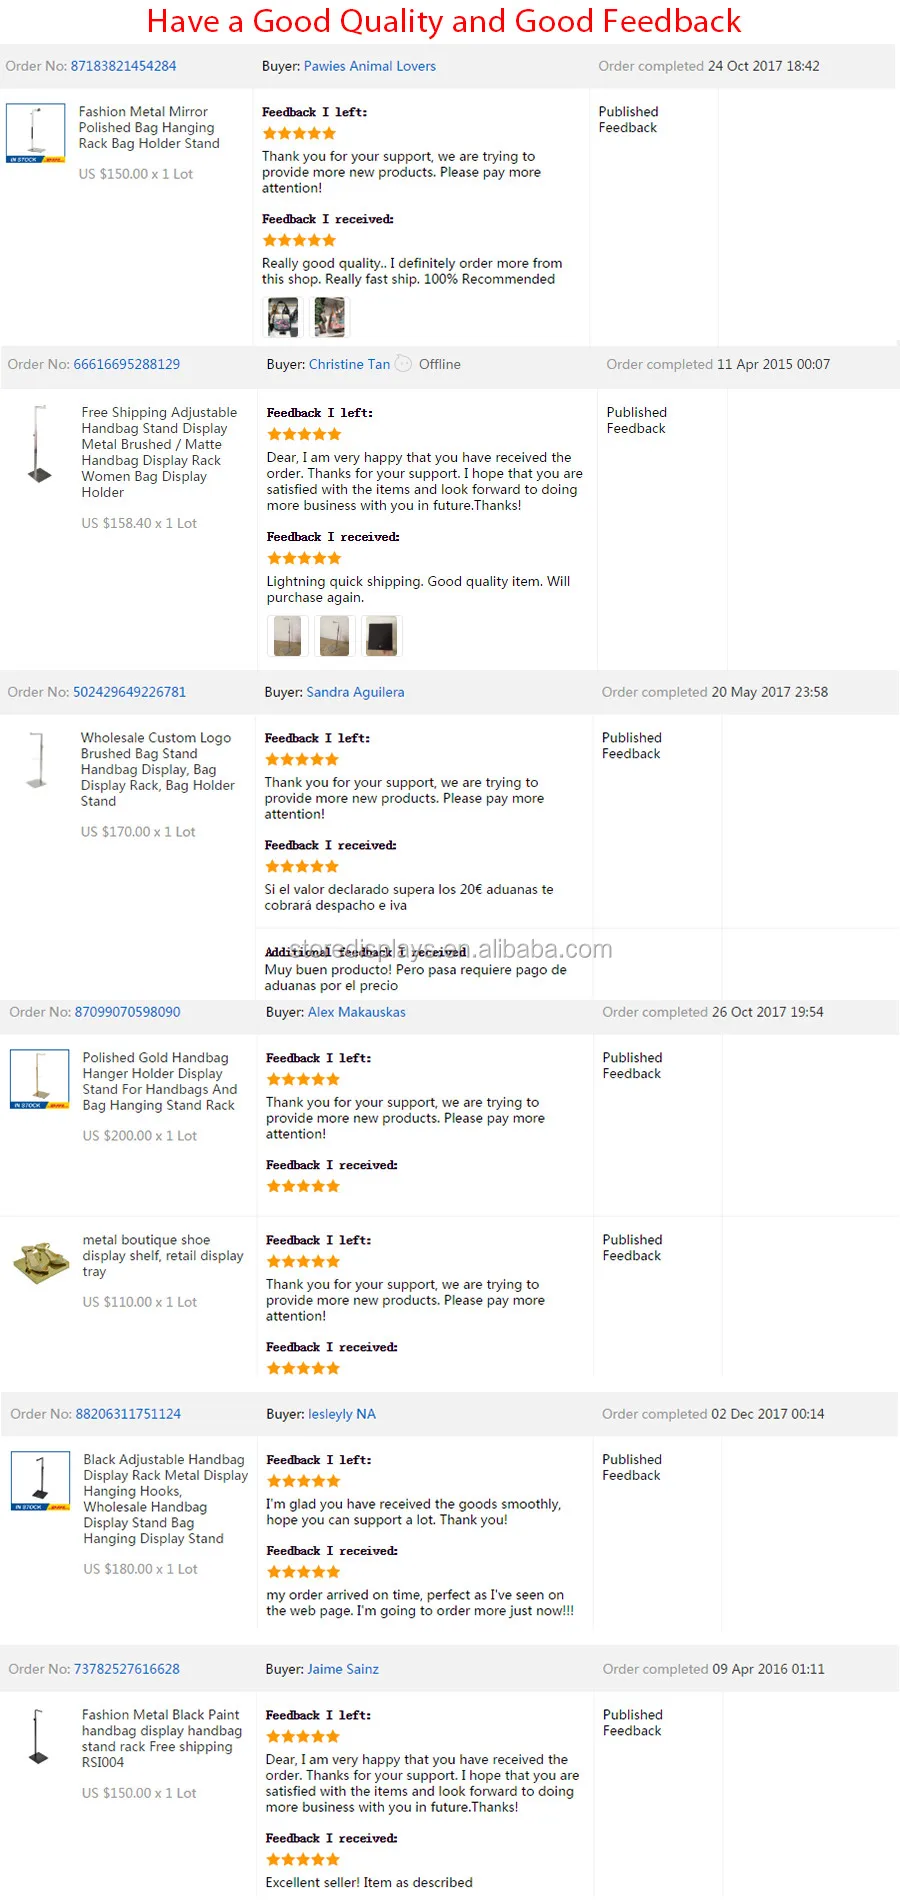Click the Black Adjustable Handbag Display Rack image
Image resolution: width=900 pixels, height=1900 pixels.
click(x=40, y=1481)
